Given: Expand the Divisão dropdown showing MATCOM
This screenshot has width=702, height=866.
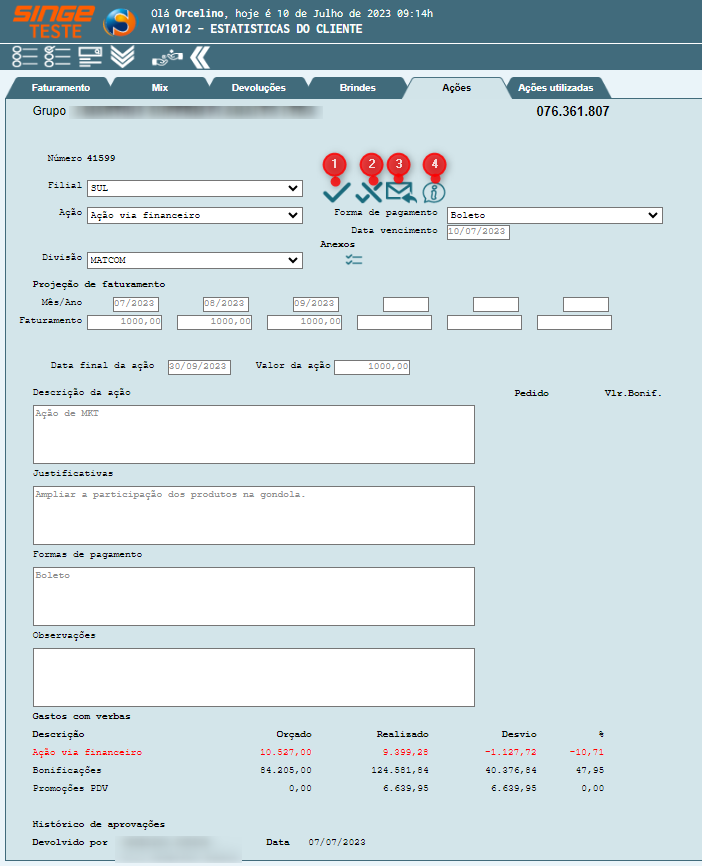Looking at the screenshot, I should click(194, 260).
